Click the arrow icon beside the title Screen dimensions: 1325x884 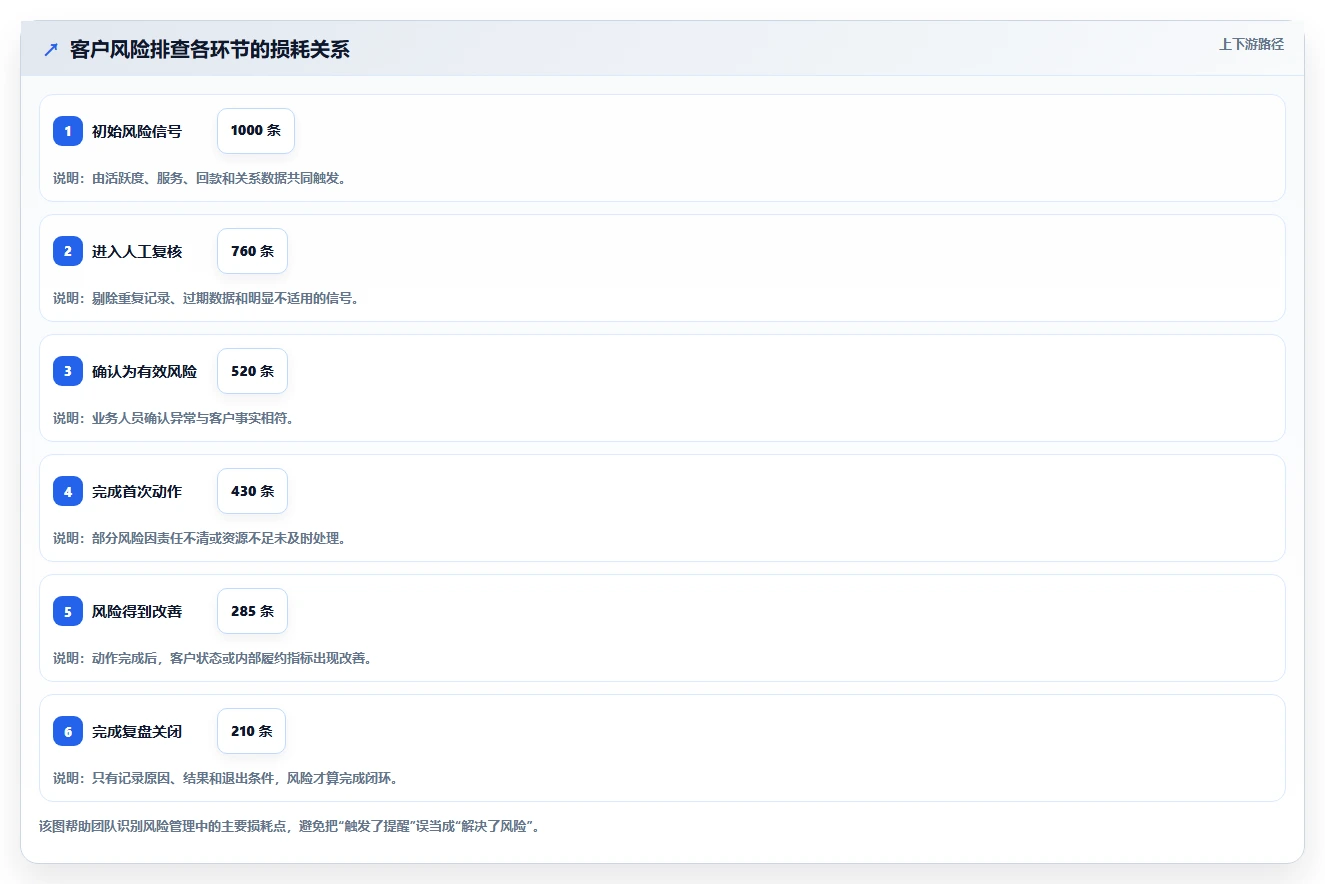[51, 49]
